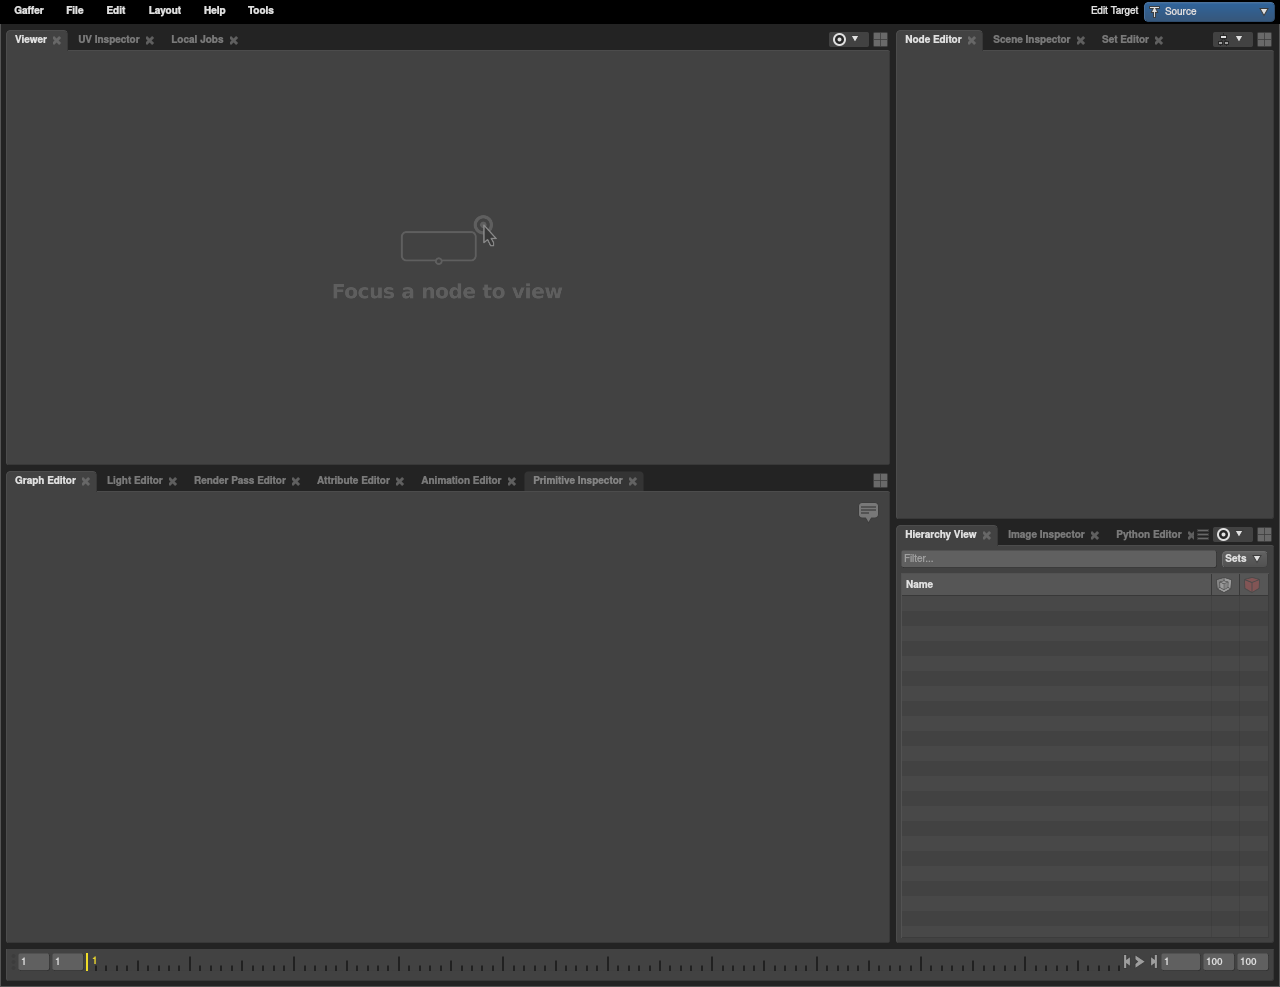Click the yellow playhead marker on timeline
Viewport: 1280px width, 987px height.
tap(87, 962)
